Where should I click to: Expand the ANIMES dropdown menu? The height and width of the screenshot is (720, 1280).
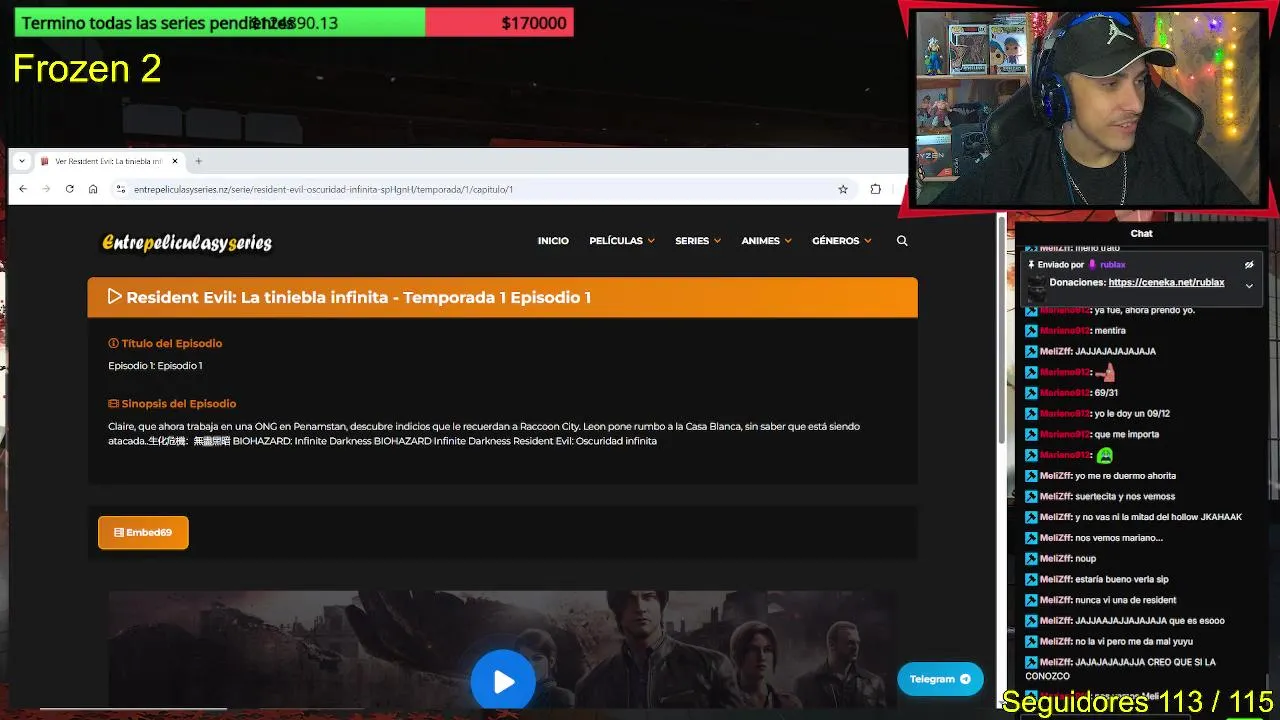[766, 241]
